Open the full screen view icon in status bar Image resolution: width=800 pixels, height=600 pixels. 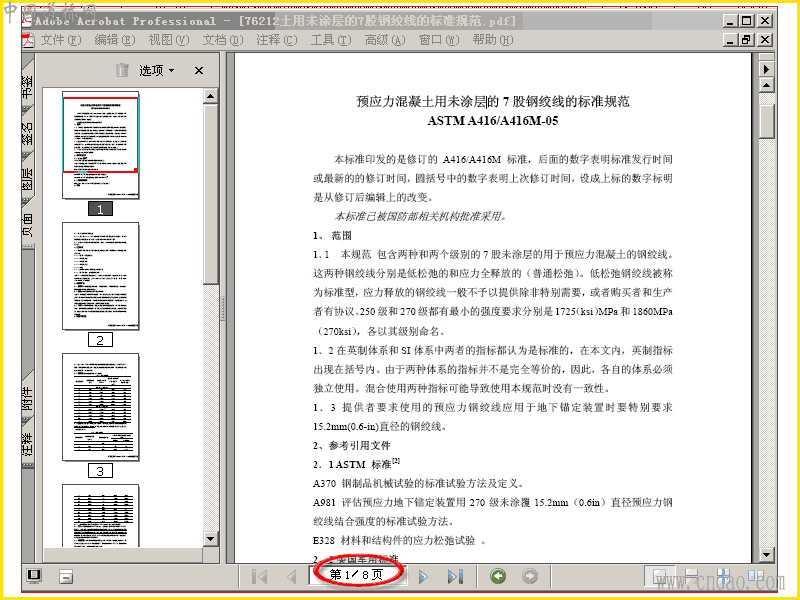pyautogui.click(x=34, y=576)
